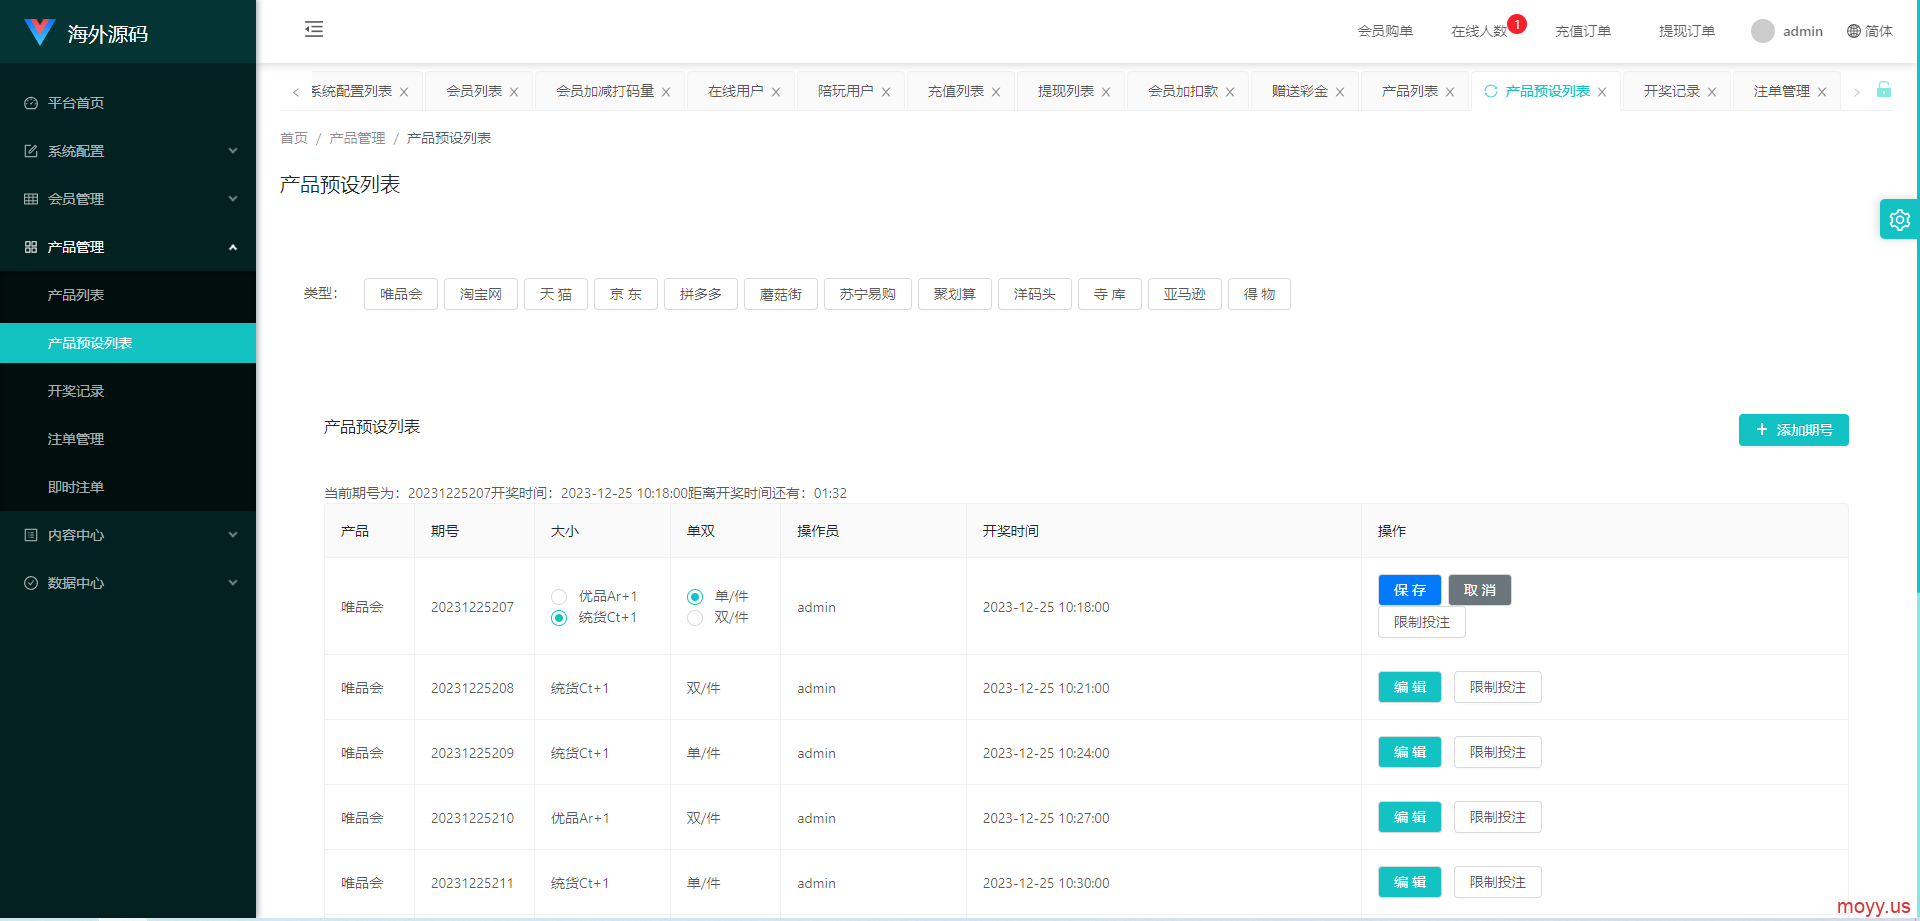The height and width of the screenshot is (921, 1920).
Task: Open 提现订单 in header
Action: [x=1687, y=31]
